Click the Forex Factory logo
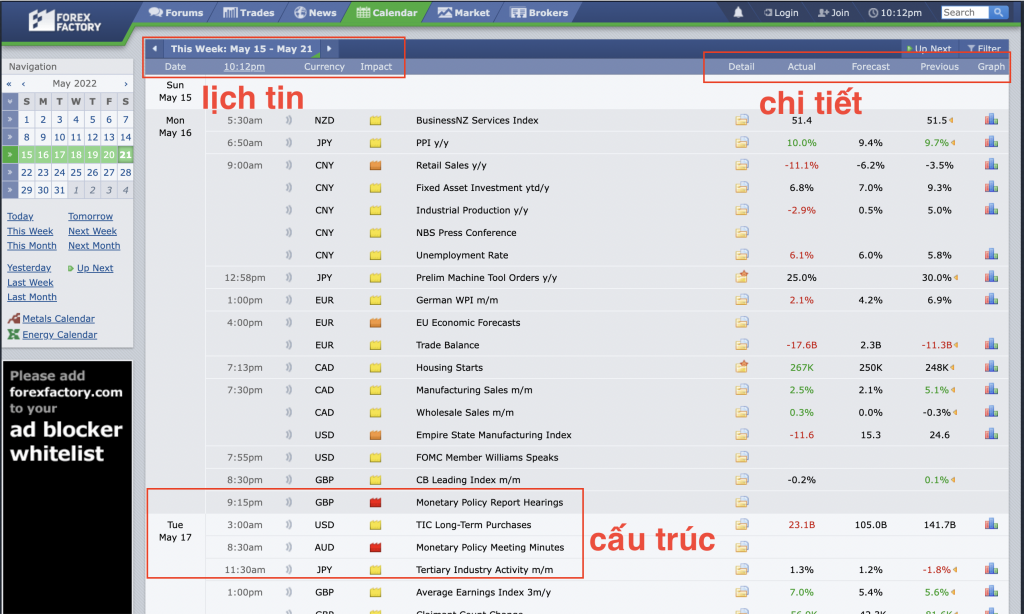 65,21
